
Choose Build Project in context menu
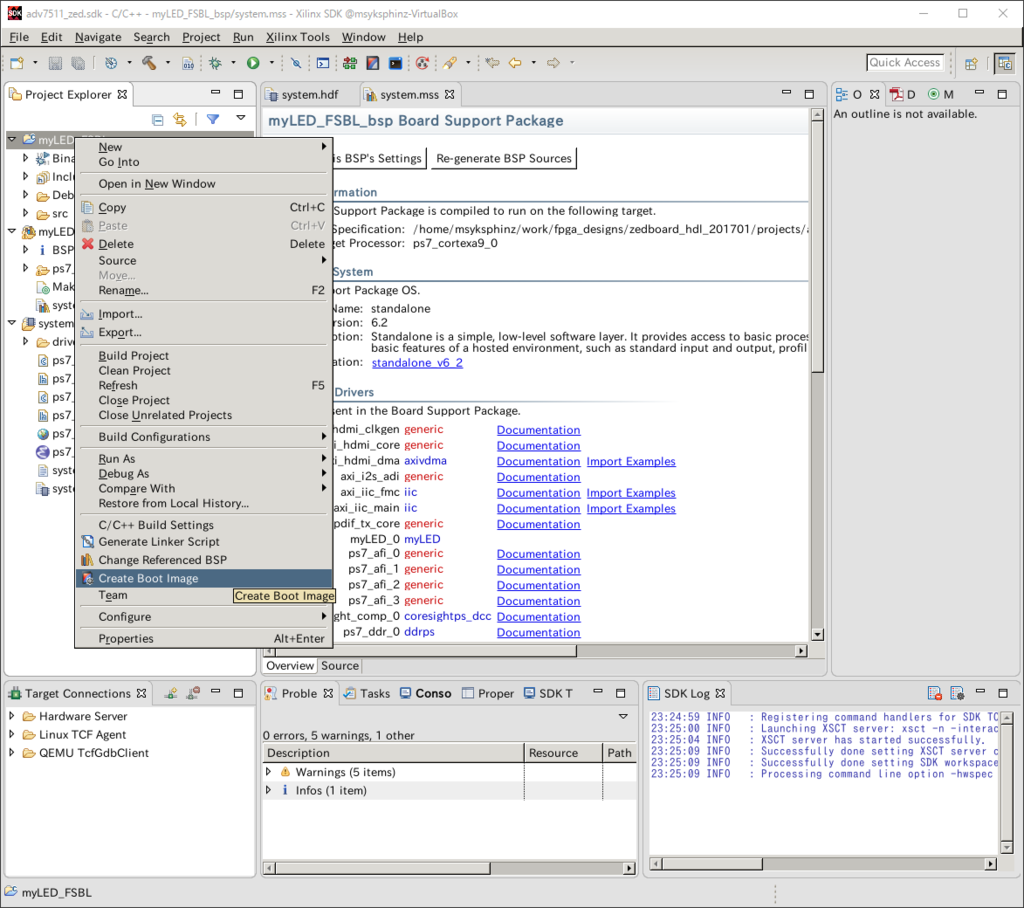click(204, 355)
